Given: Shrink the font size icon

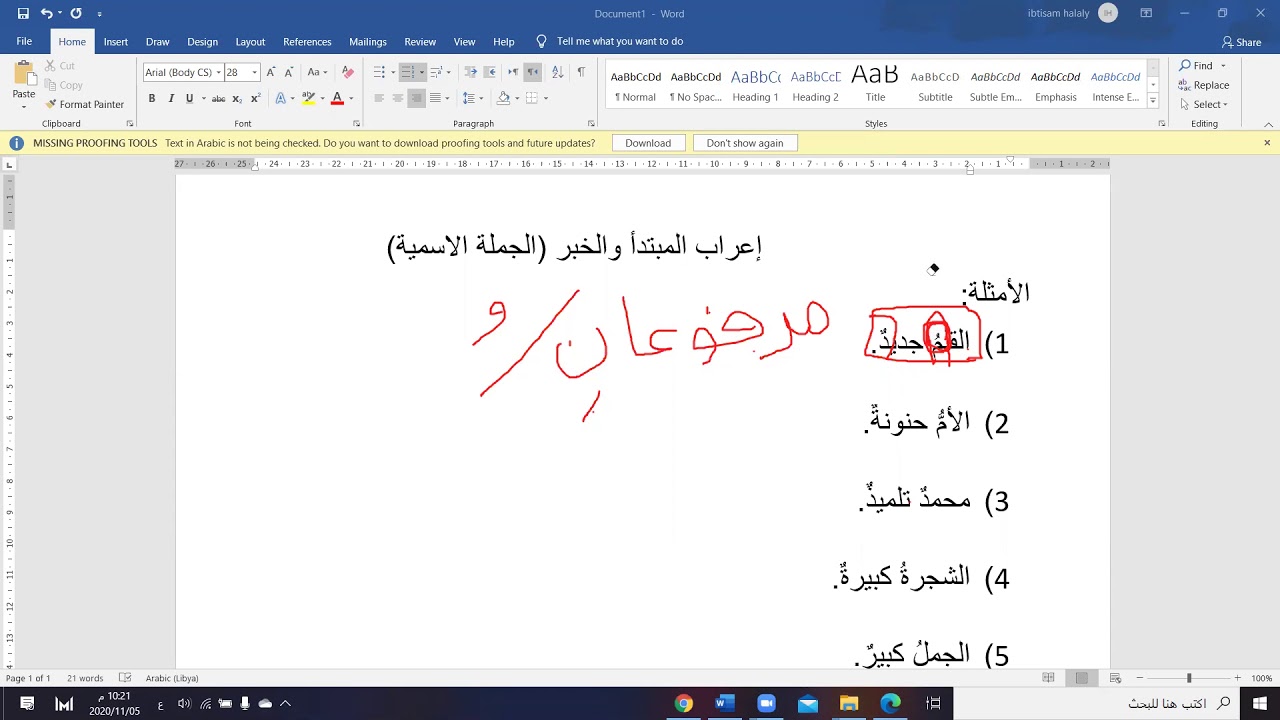Looking at the screenshot, I should click(289, 72).
